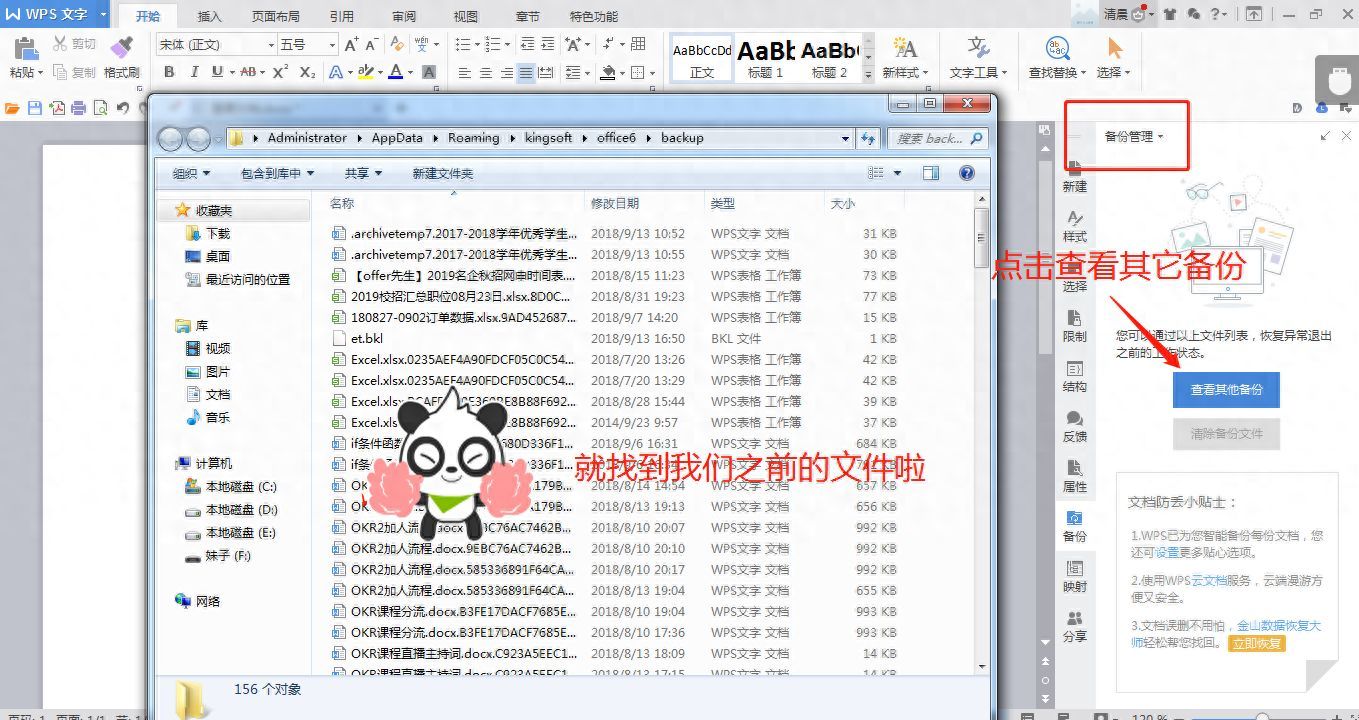This screenshot has height=720, width=1359.
Task: Click the export to PDF icon
Action: [57, 108]
